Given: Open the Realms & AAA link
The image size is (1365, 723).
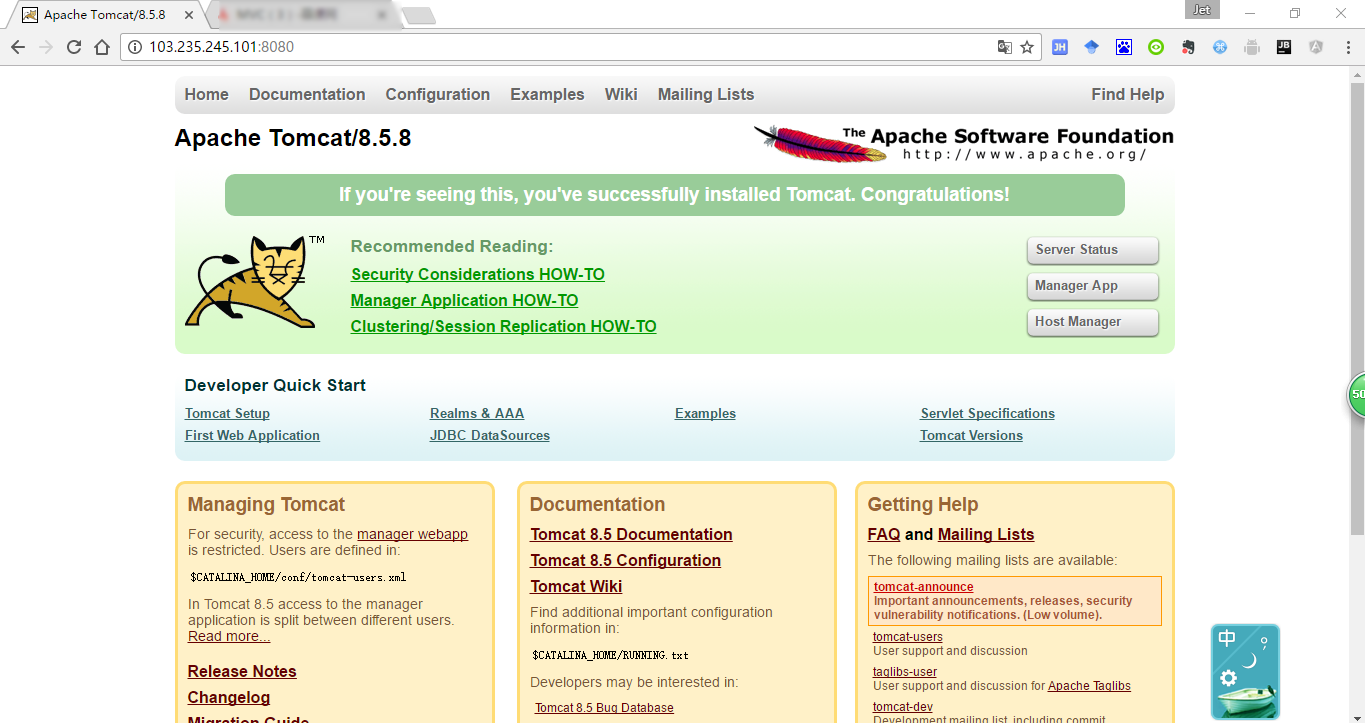Looking at the screenshot, I should click(477, 413).
